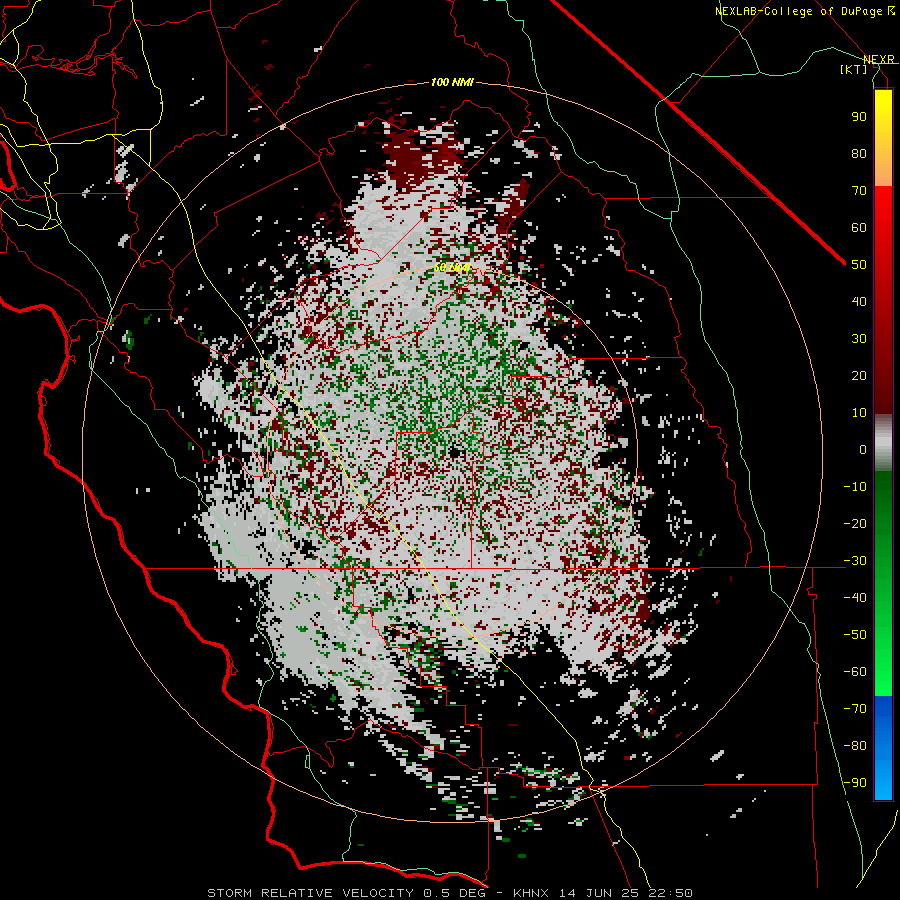Click the -20 value on velocity scale
Image resolution: width=900 pixels, height=900 pixels.
(855, 523)
